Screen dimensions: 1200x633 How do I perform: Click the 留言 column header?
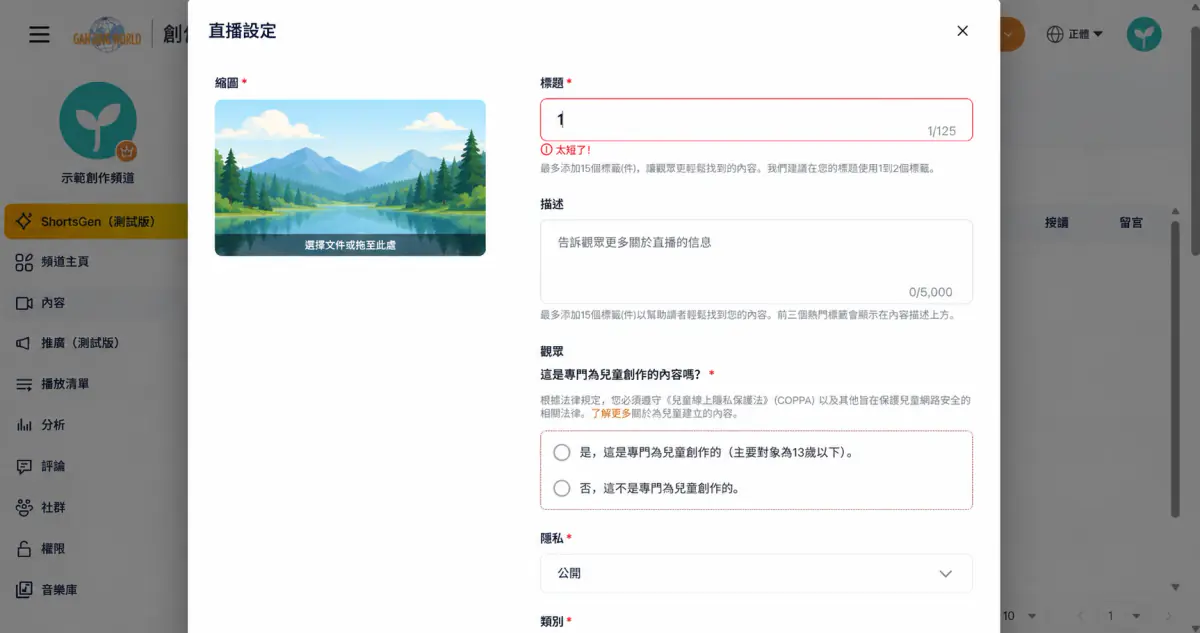point(1130,223)
